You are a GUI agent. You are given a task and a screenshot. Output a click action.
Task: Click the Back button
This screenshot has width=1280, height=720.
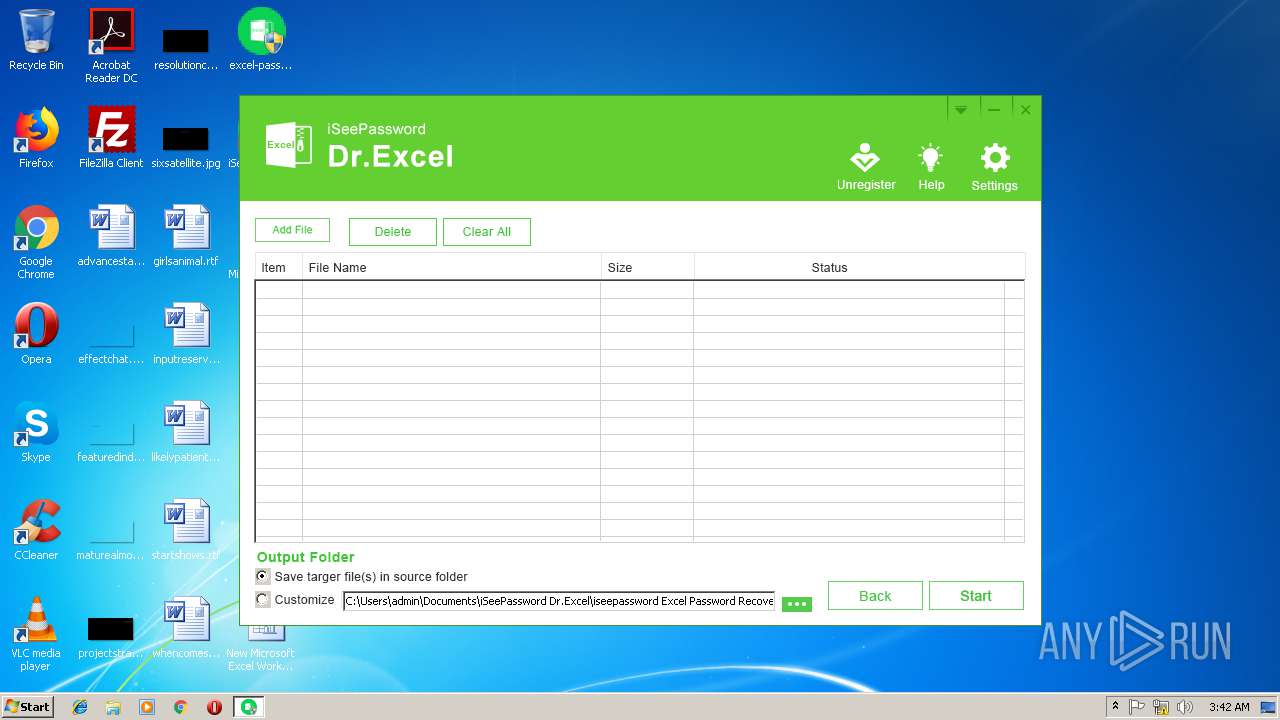click(875, 595)
